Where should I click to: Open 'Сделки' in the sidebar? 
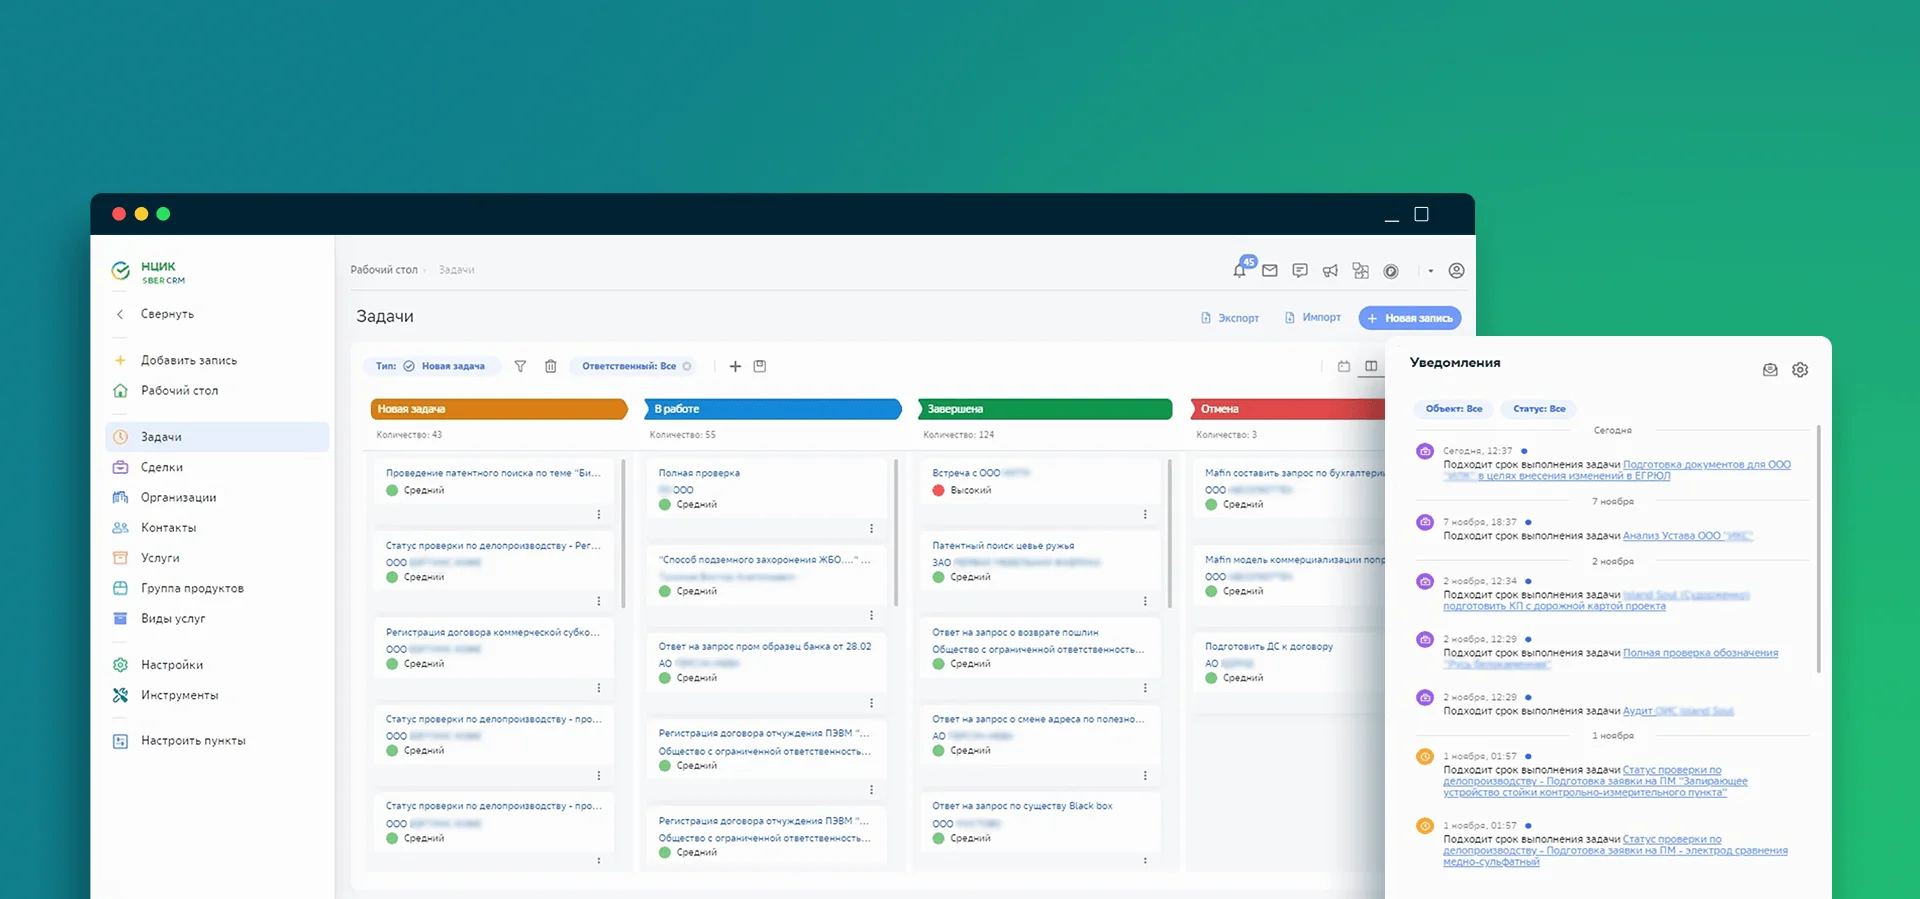click(162, 467)
